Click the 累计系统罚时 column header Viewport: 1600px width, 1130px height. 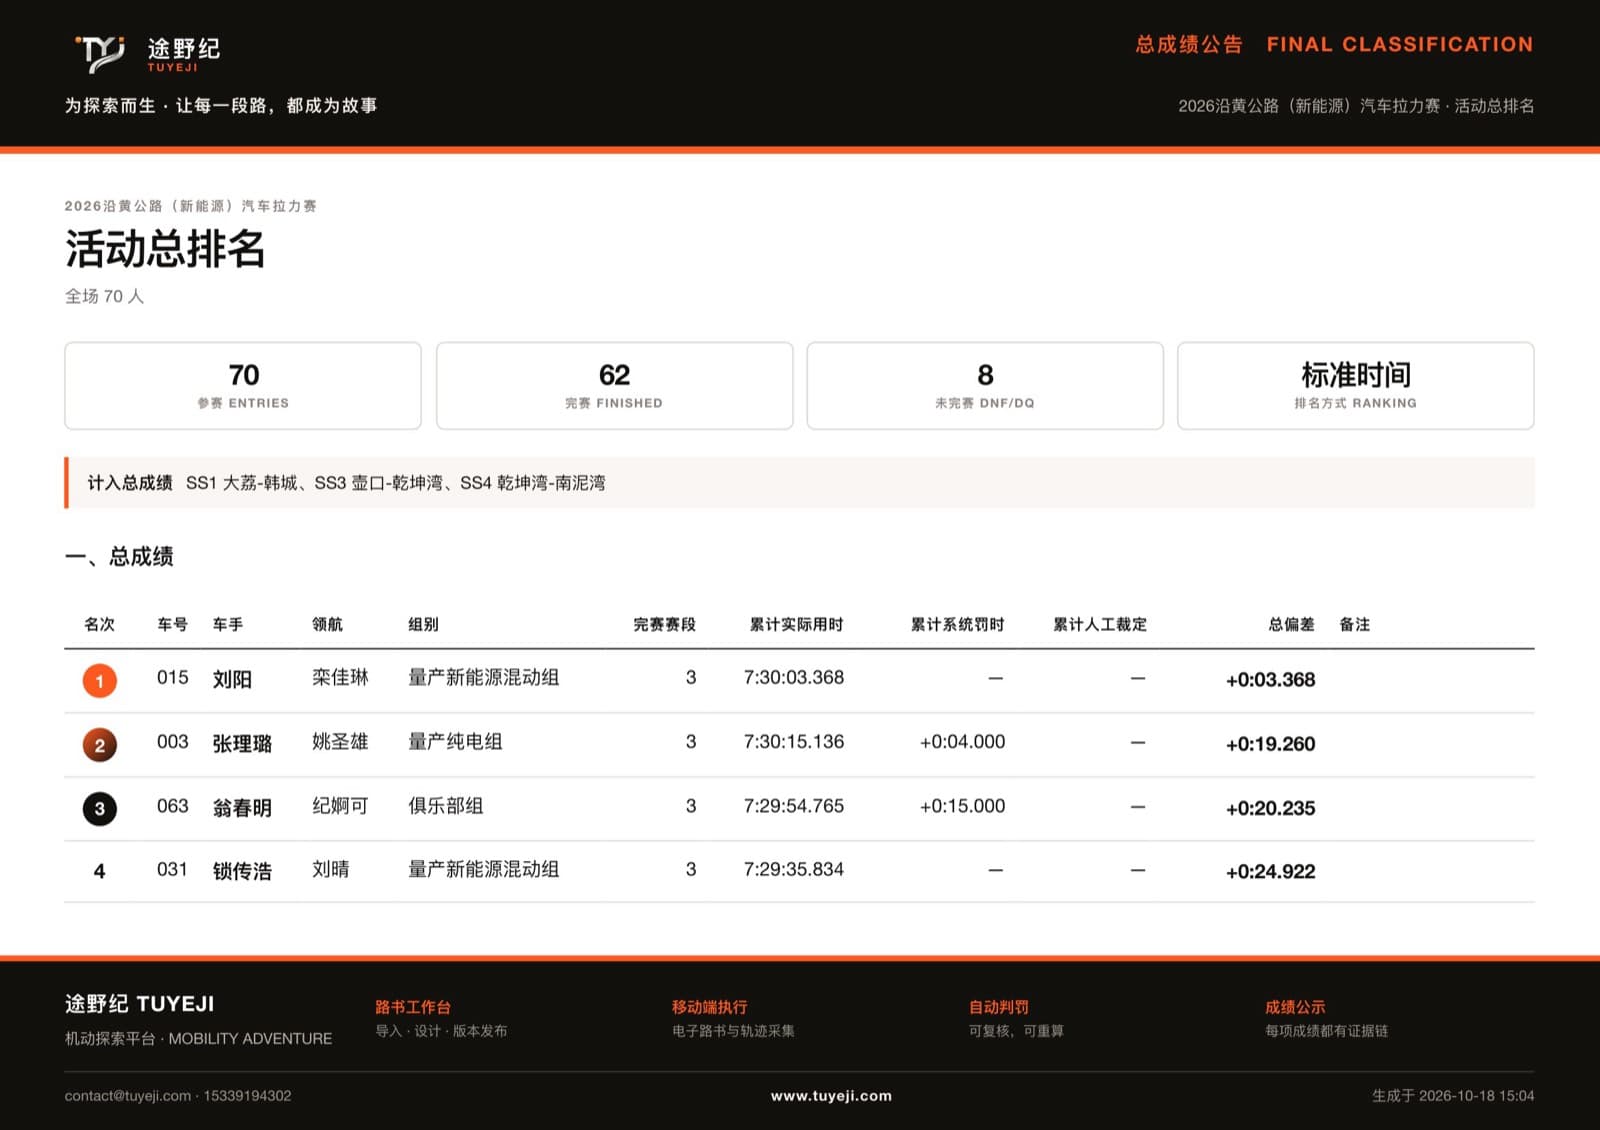click(957, 624)
